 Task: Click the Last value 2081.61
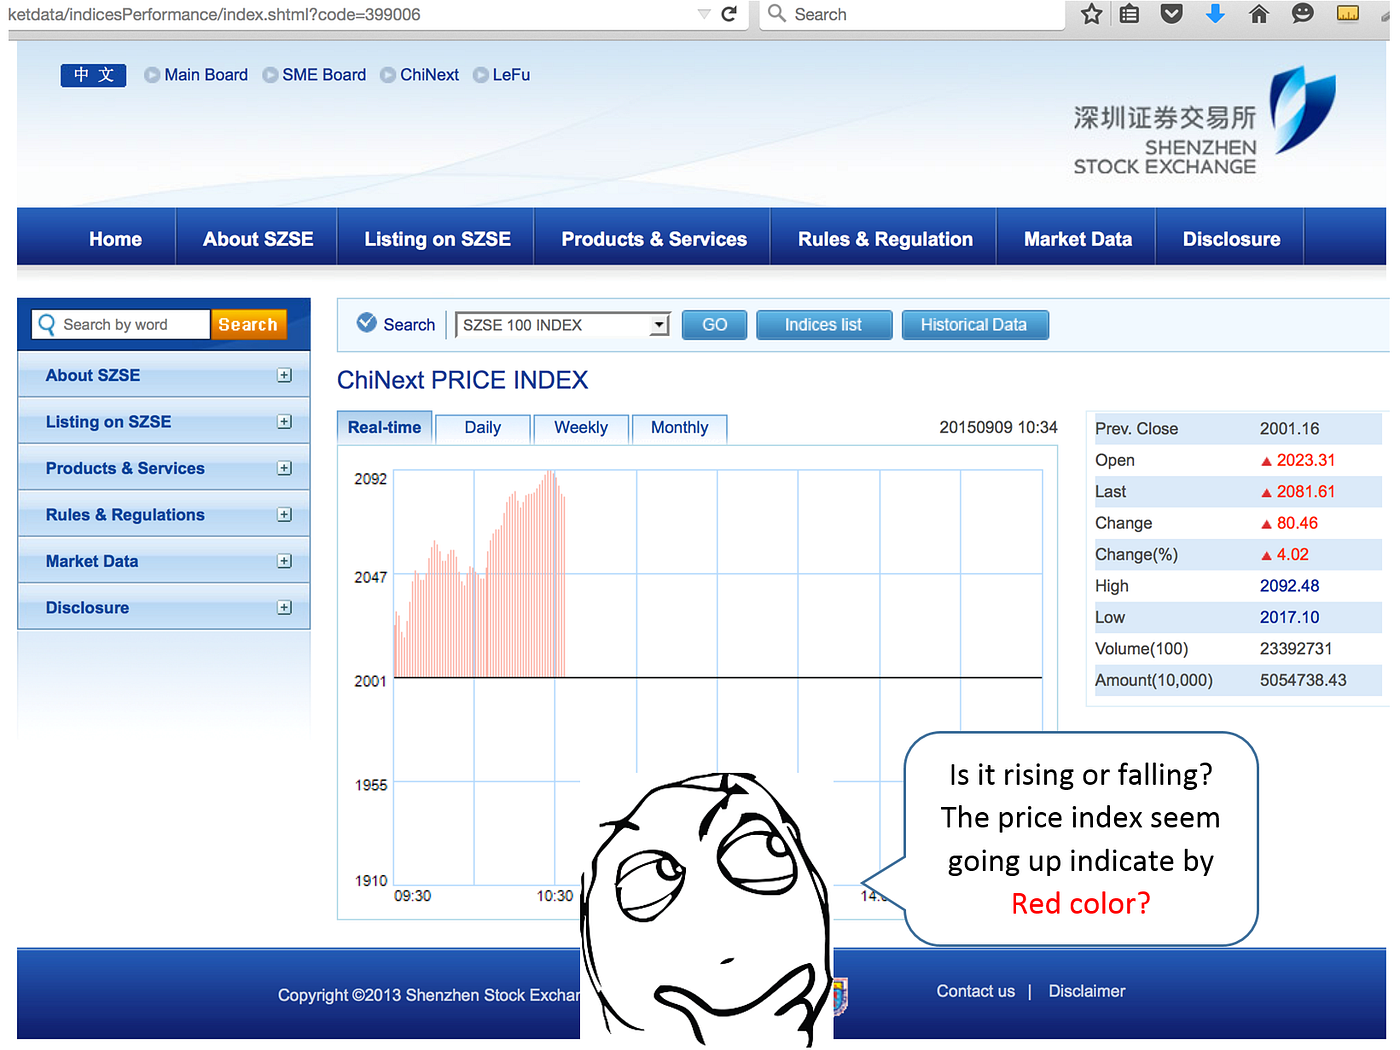pos(1305,492)
